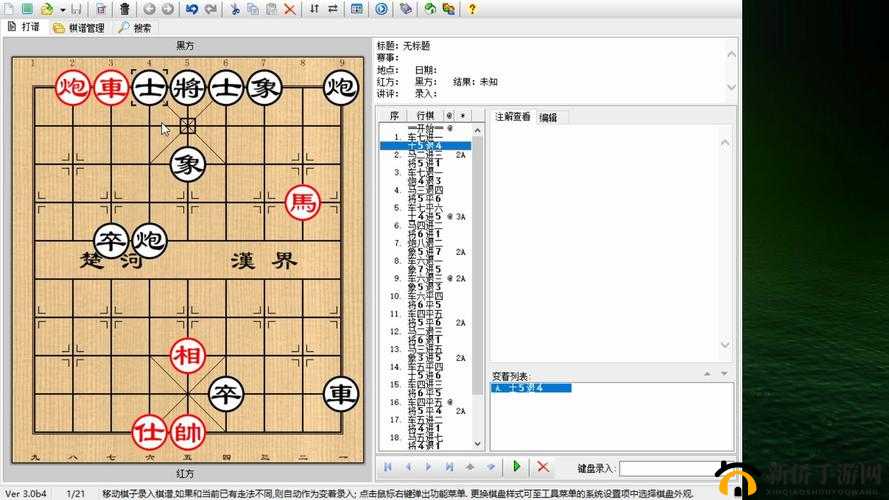
Task: Click the orange overlapping windows toolbar icon
Action: coord(448,9)
